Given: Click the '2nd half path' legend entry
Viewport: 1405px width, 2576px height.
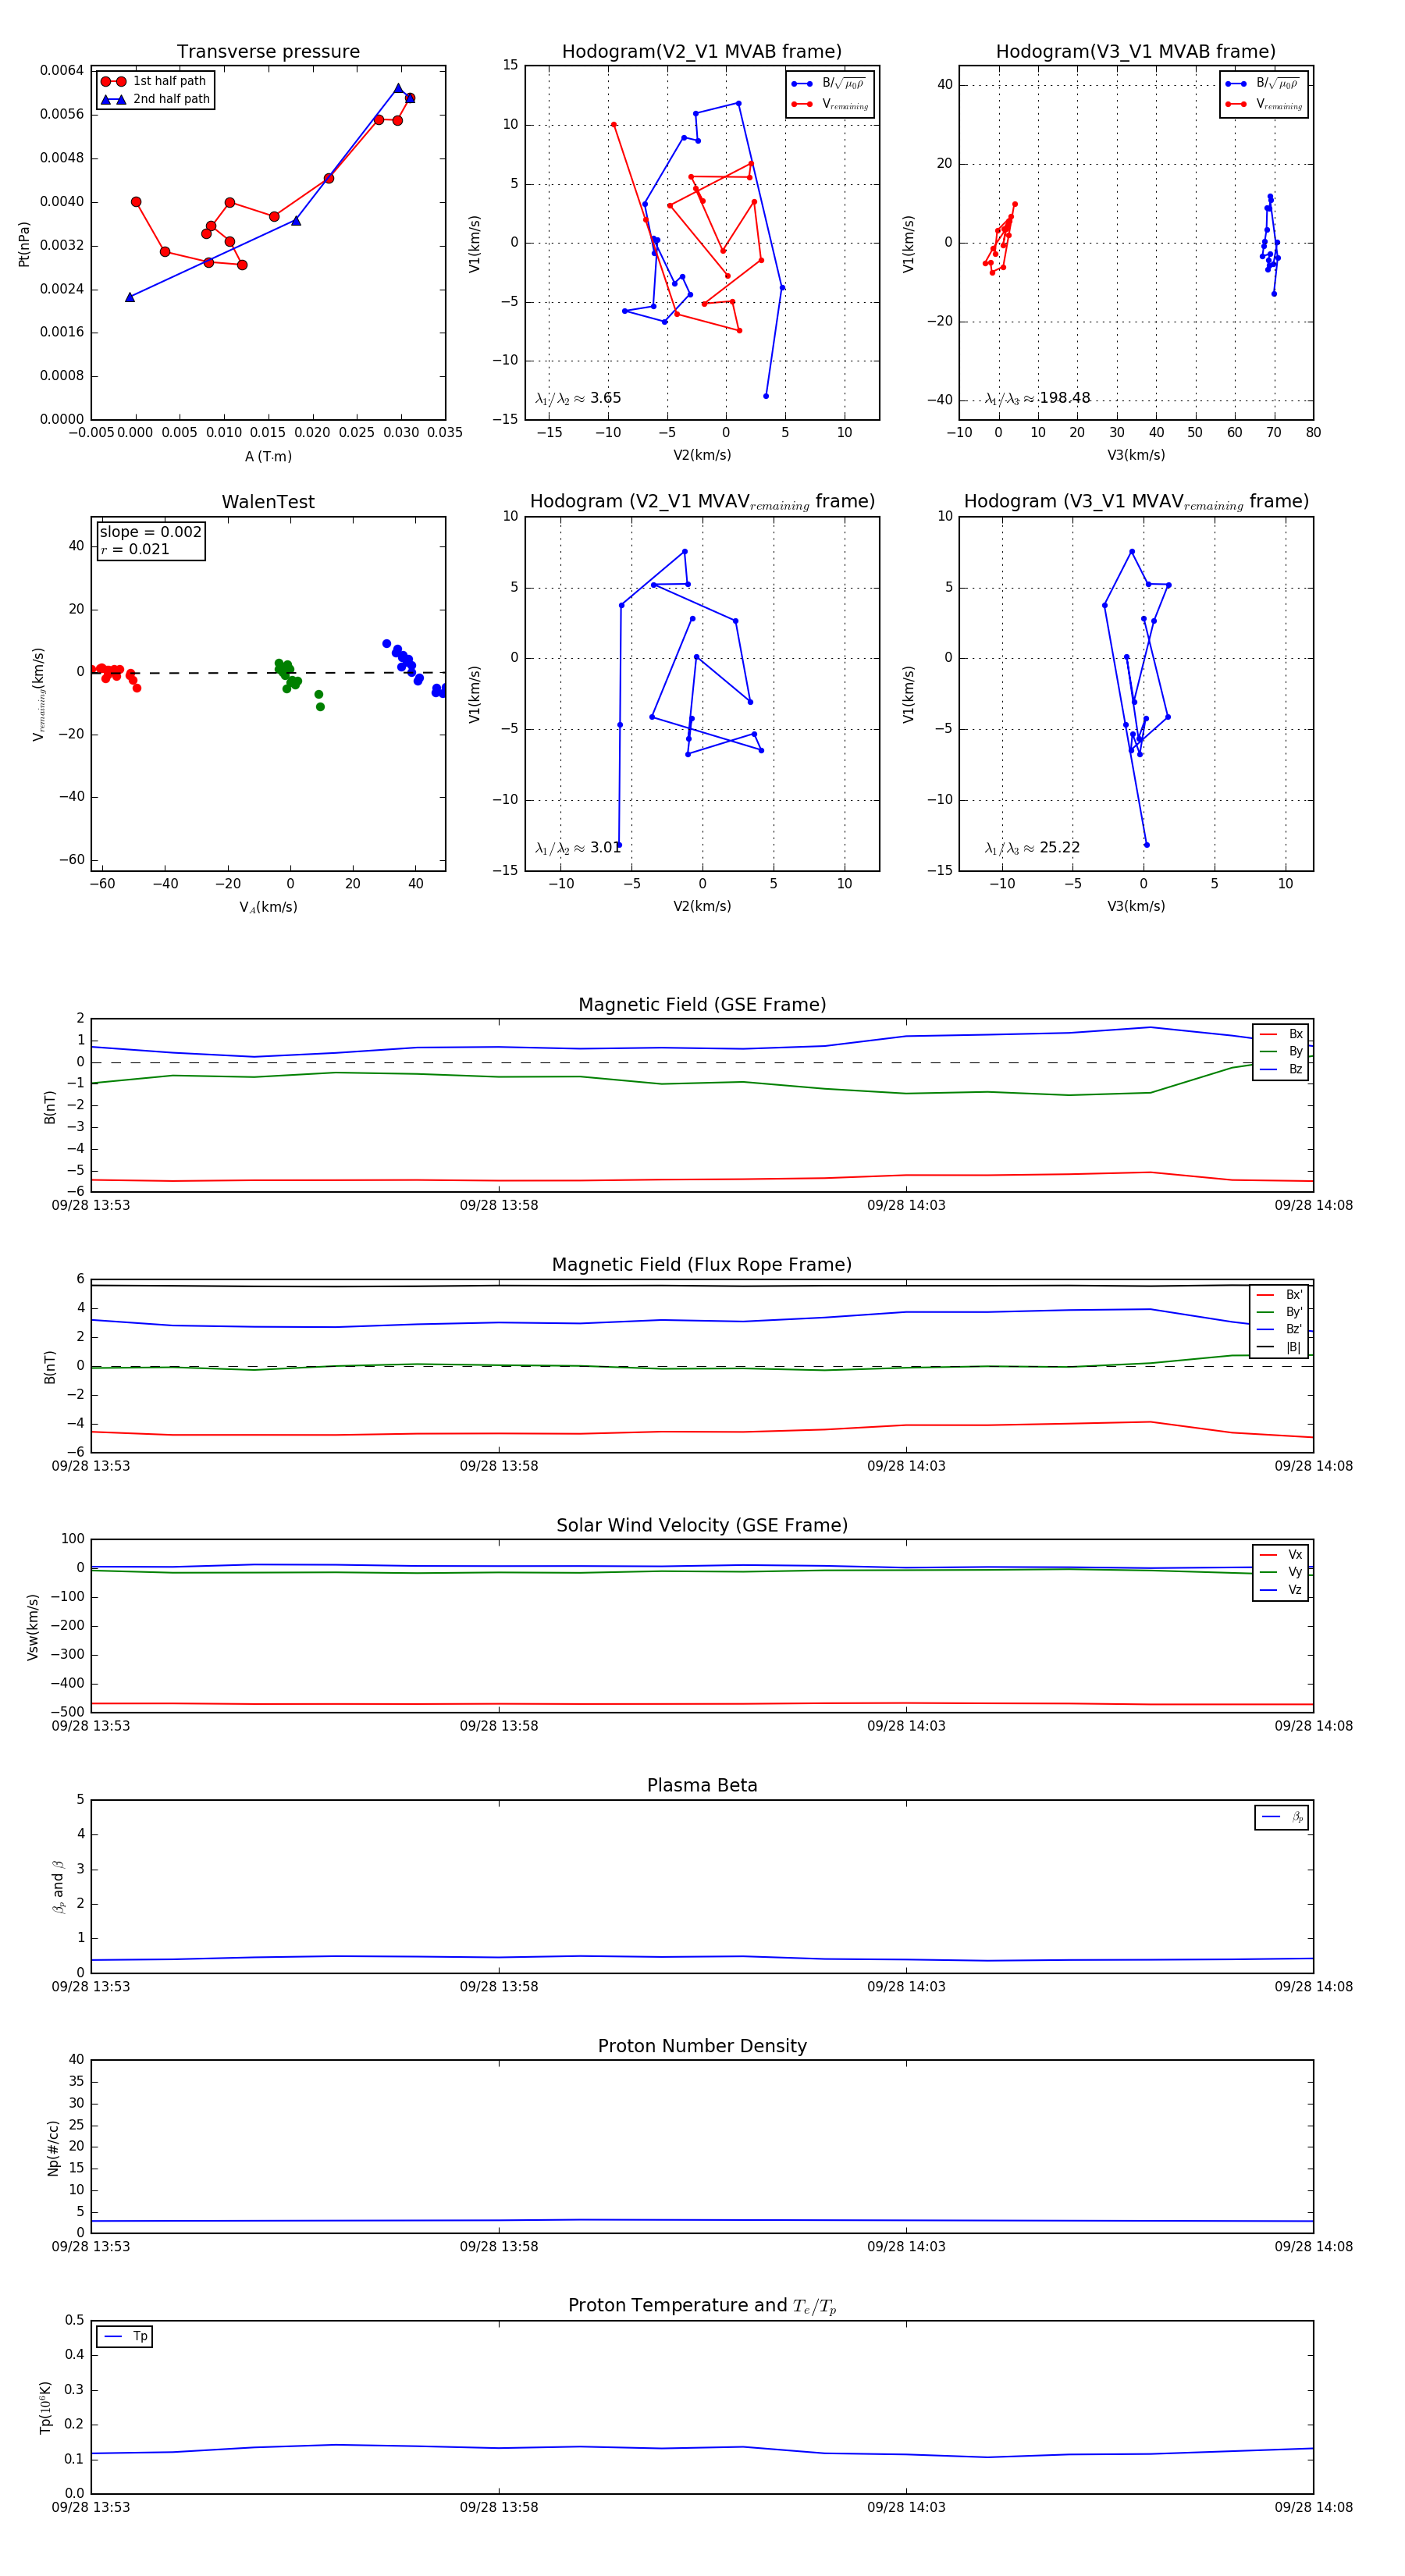Looking at the screenshot, I should pyautogui.click(x=155, y=99).
